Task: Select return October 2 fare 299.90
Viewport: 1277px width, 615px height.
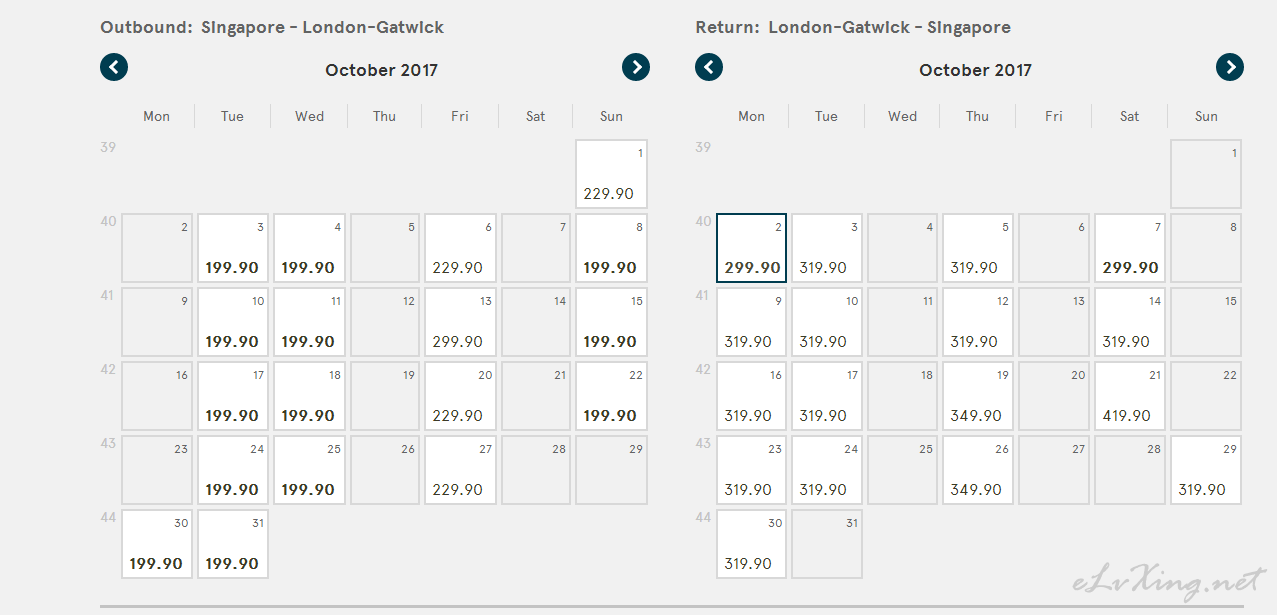Action: 752,248
